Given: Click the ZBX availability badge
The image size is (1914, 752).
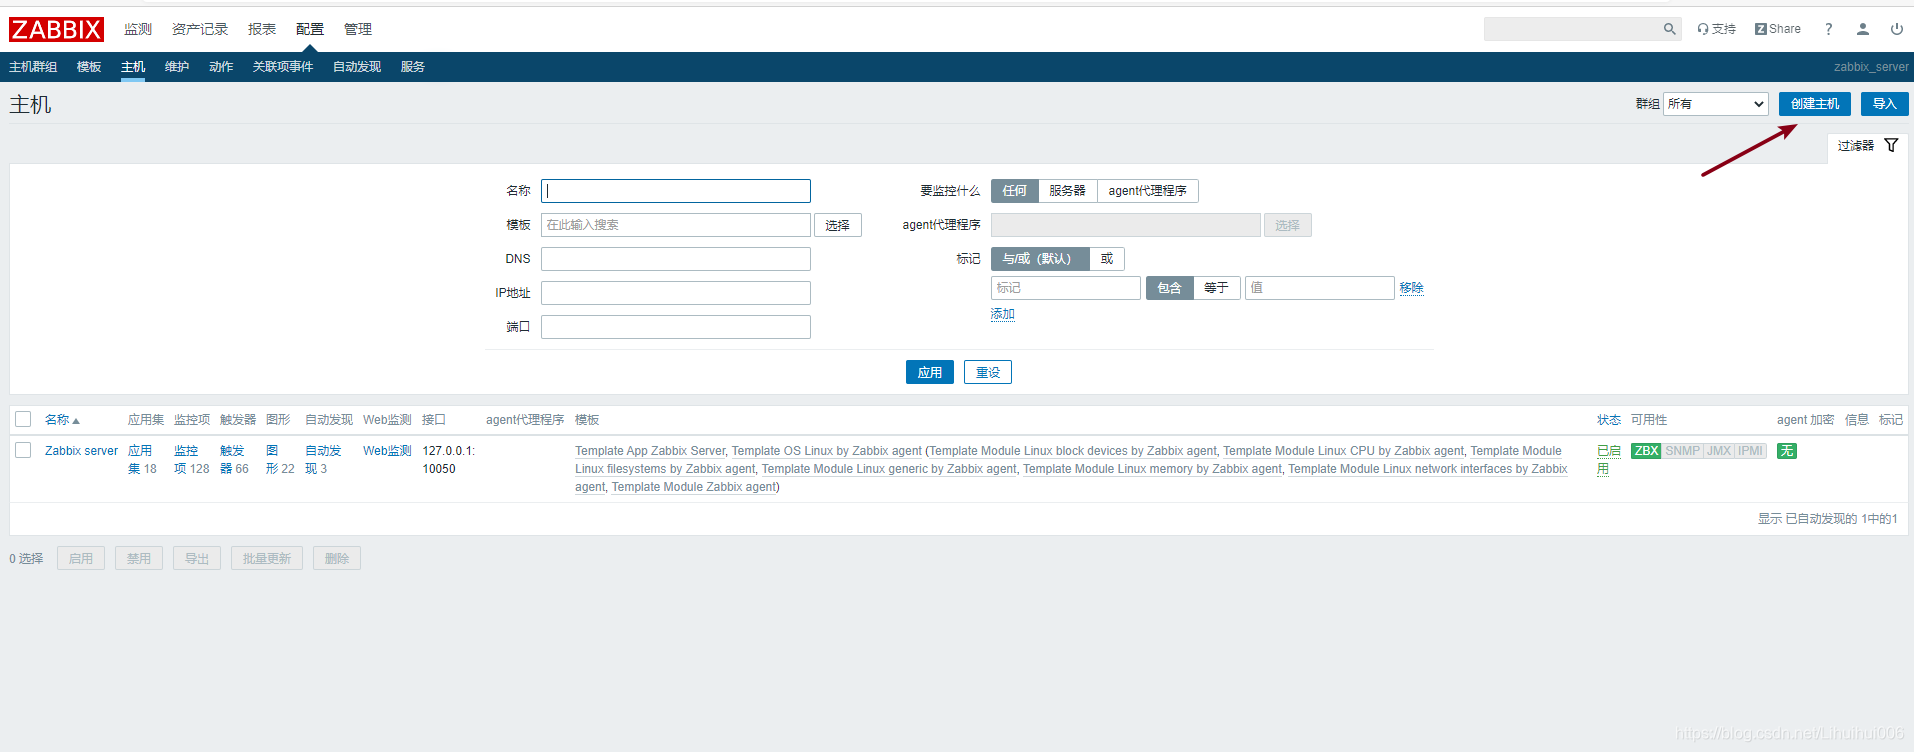Looking at the screenshot, I should (1646, 451).
